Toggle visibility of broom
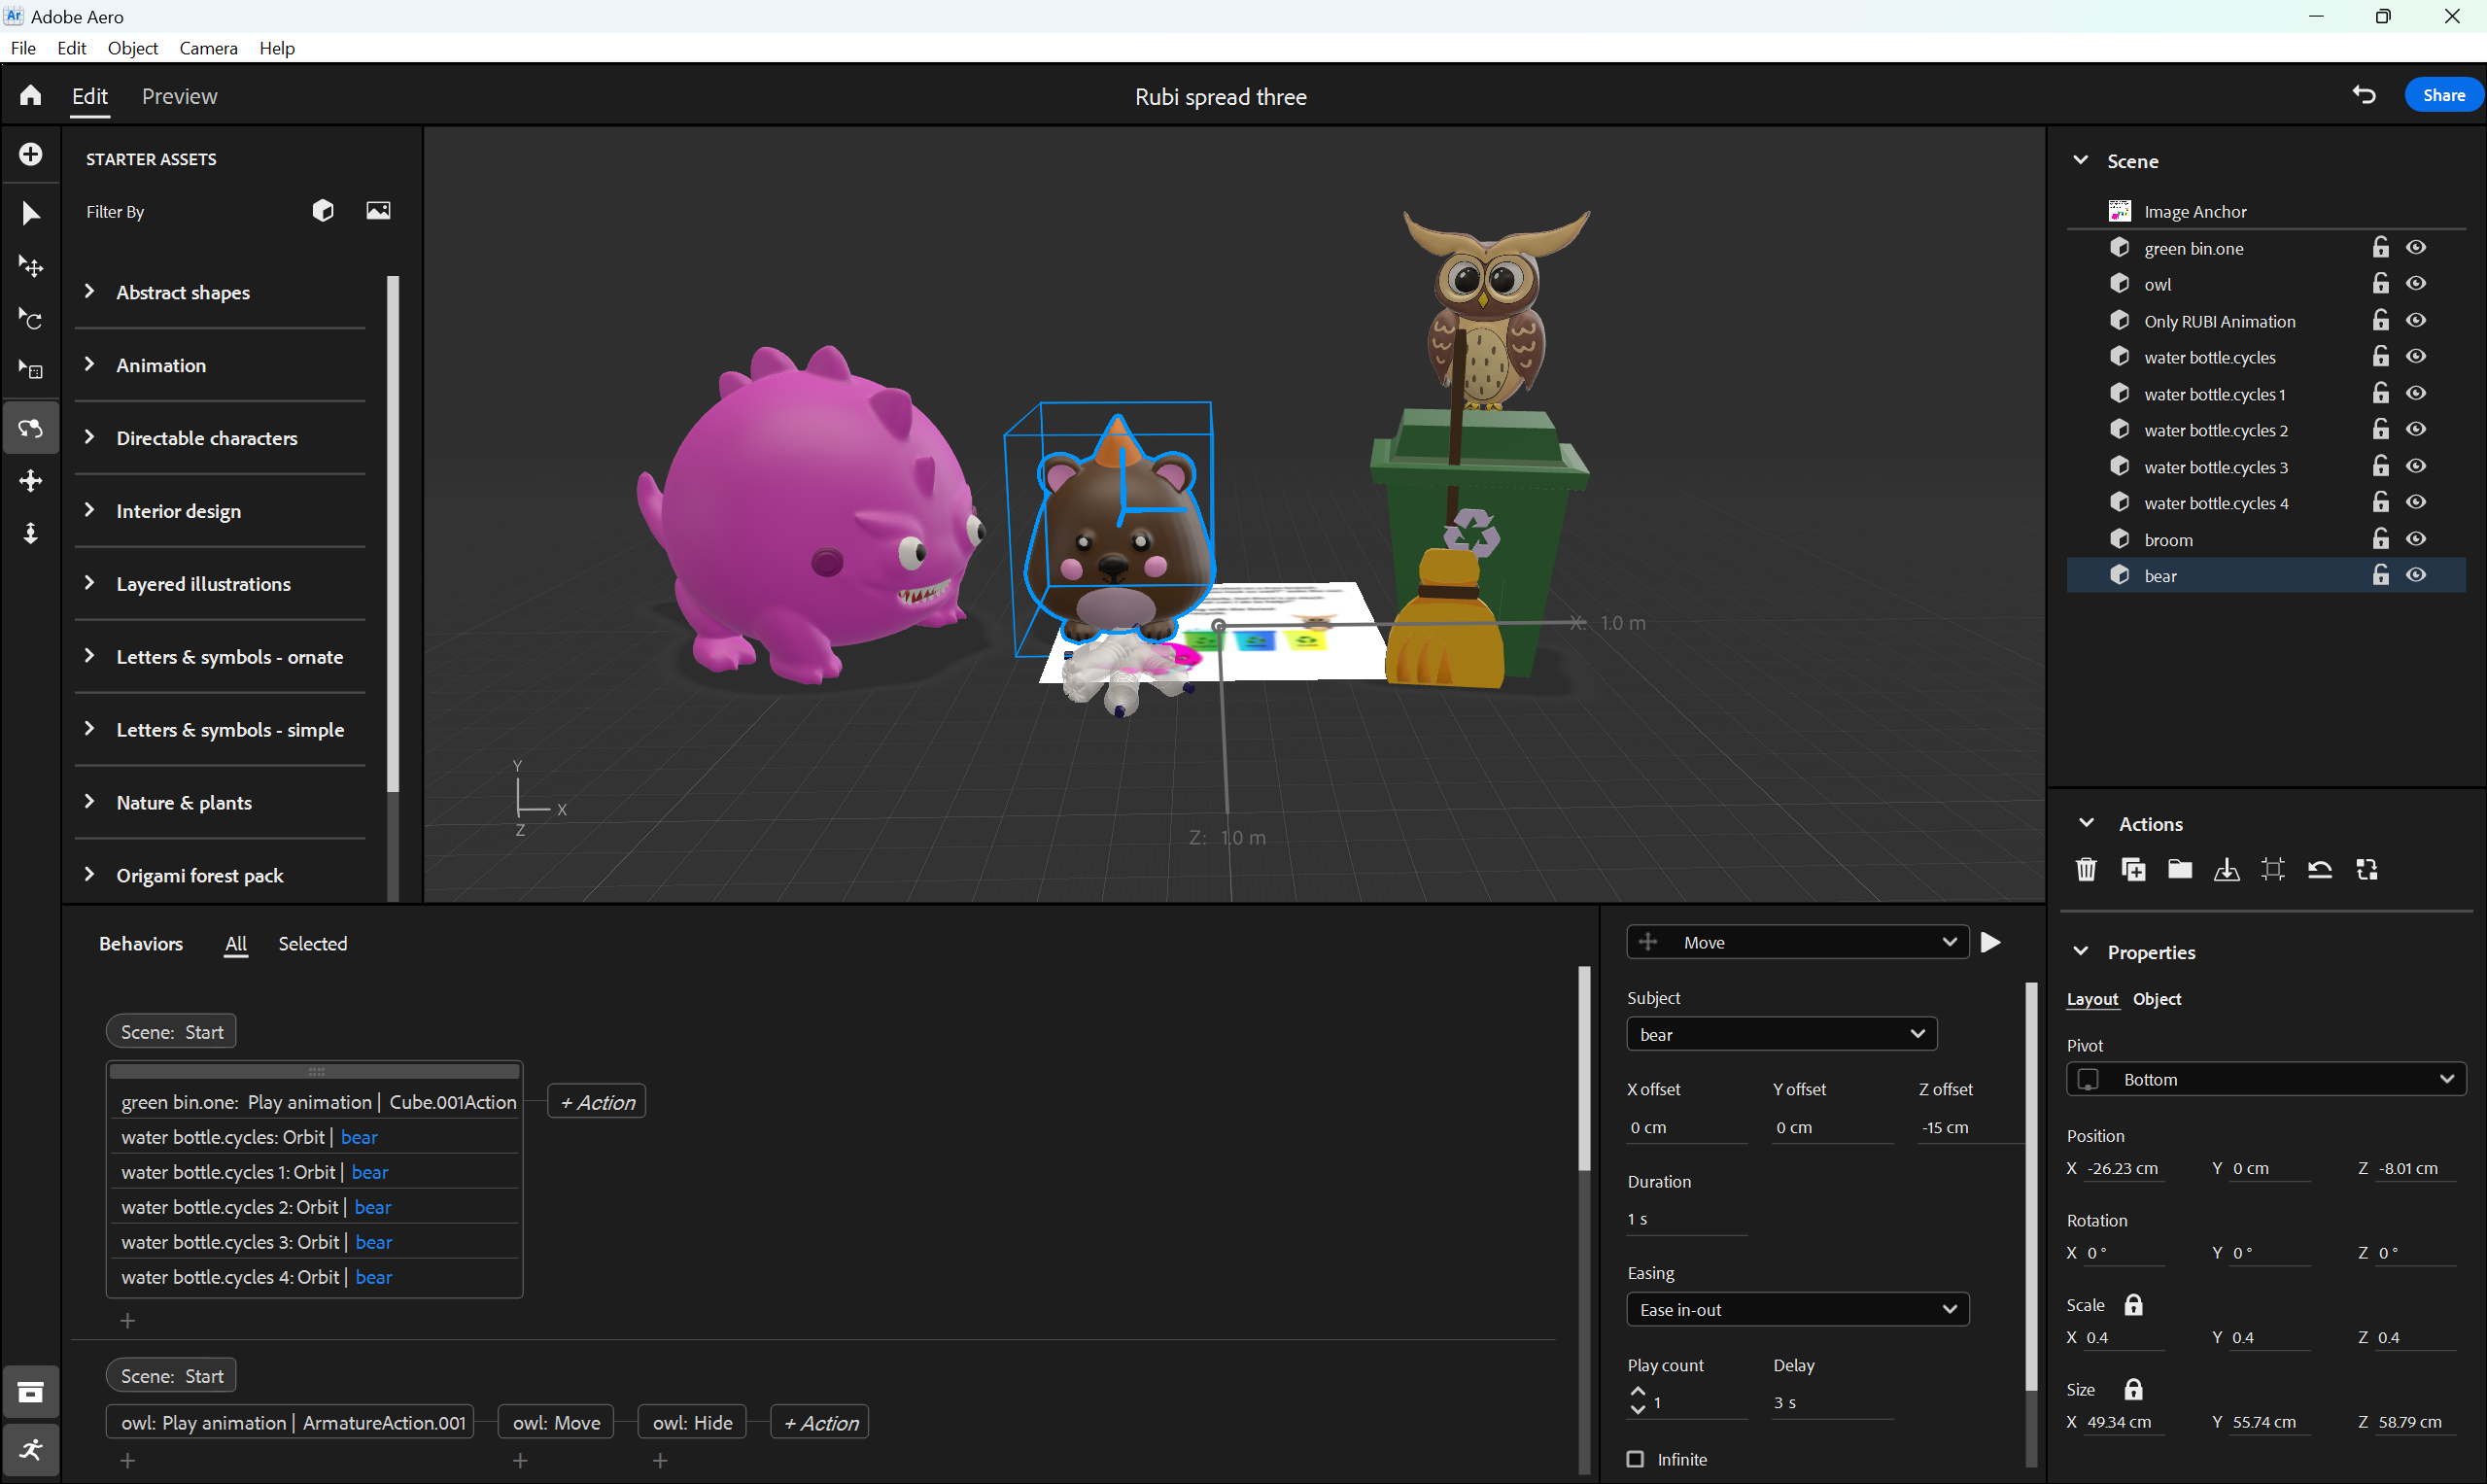The image size is (2487, 1484). point(2416,539)
